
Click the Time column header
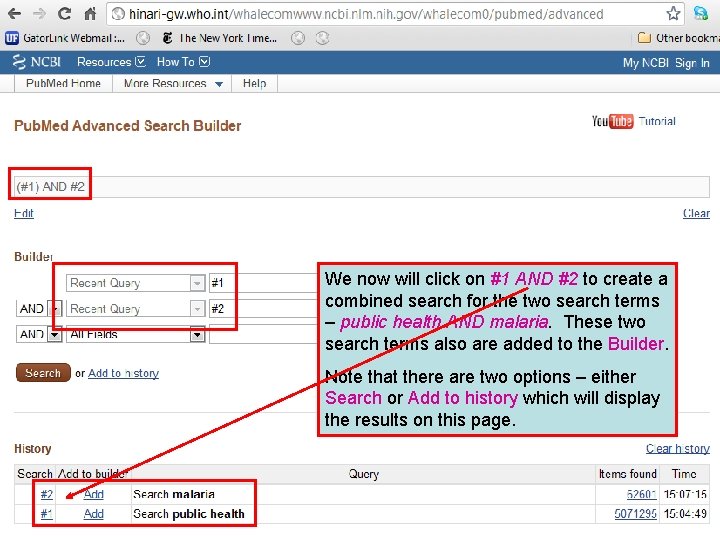pyautogui.click(x=684, y=474)
